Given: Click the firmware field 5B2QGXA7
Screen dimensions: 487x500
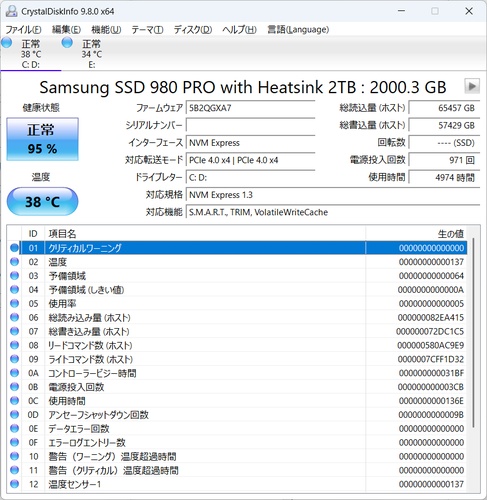Looking at the screenshot, I should pos(250,108).
